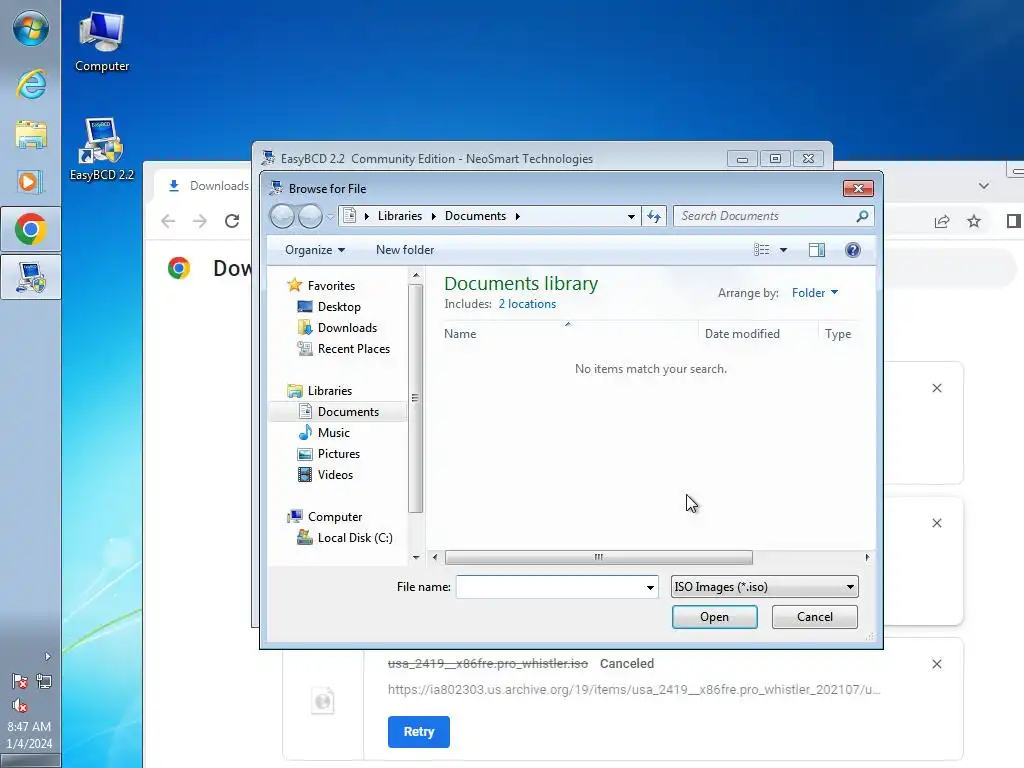This screenshot has width=1024, height=768.
Task: Select the EasyBCD 2.2 desktop shortcut
Action: 102,149
